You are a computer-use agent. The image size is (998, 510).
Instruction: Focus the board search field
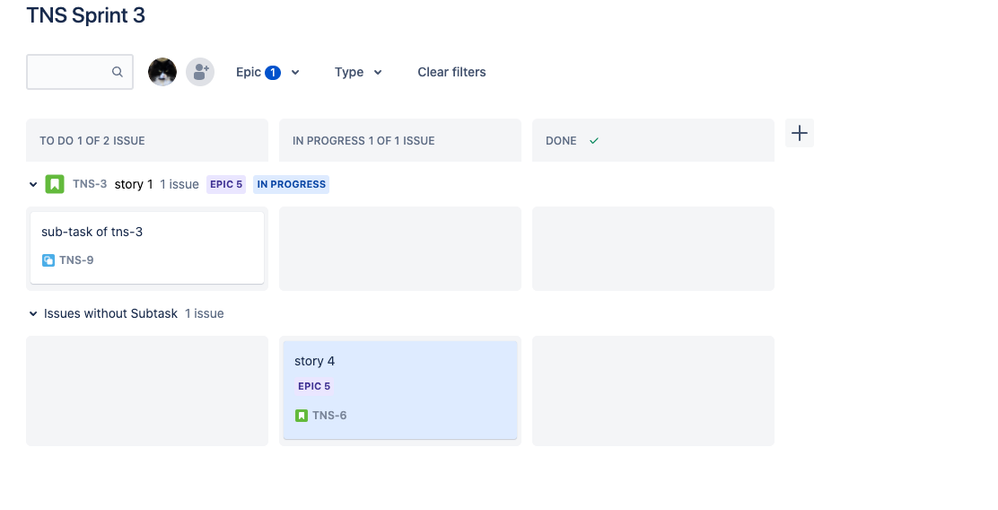[x=80, y=72]
